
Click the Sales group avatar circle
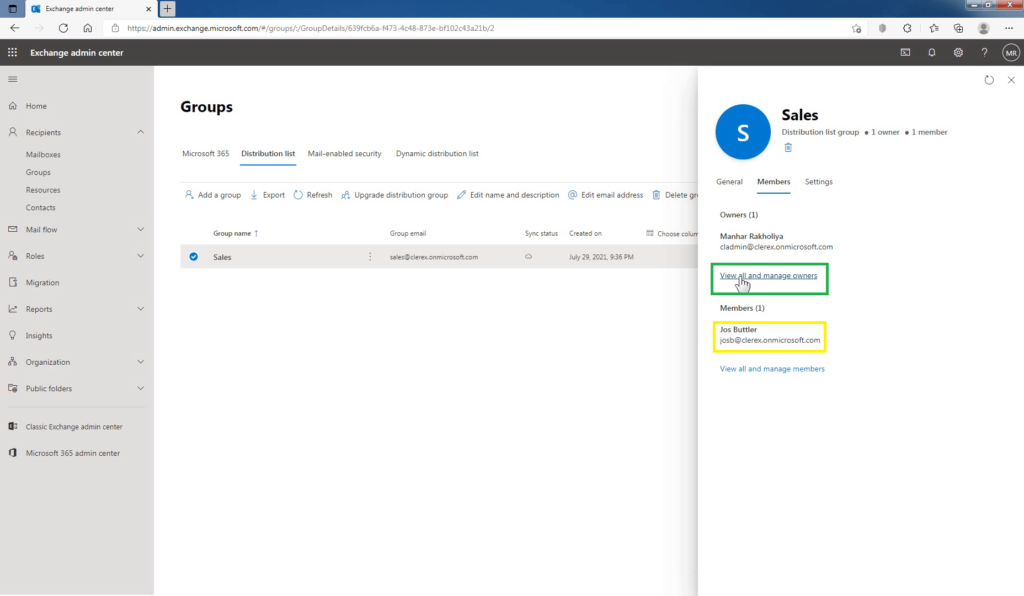click(743, 132)
